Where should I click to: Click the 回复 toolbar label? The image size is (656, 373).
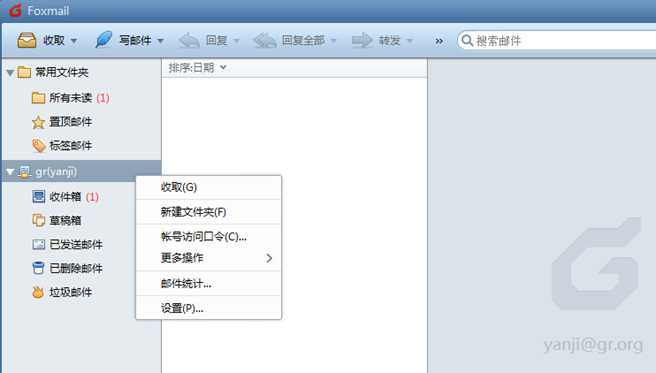[x=217, y=41]
